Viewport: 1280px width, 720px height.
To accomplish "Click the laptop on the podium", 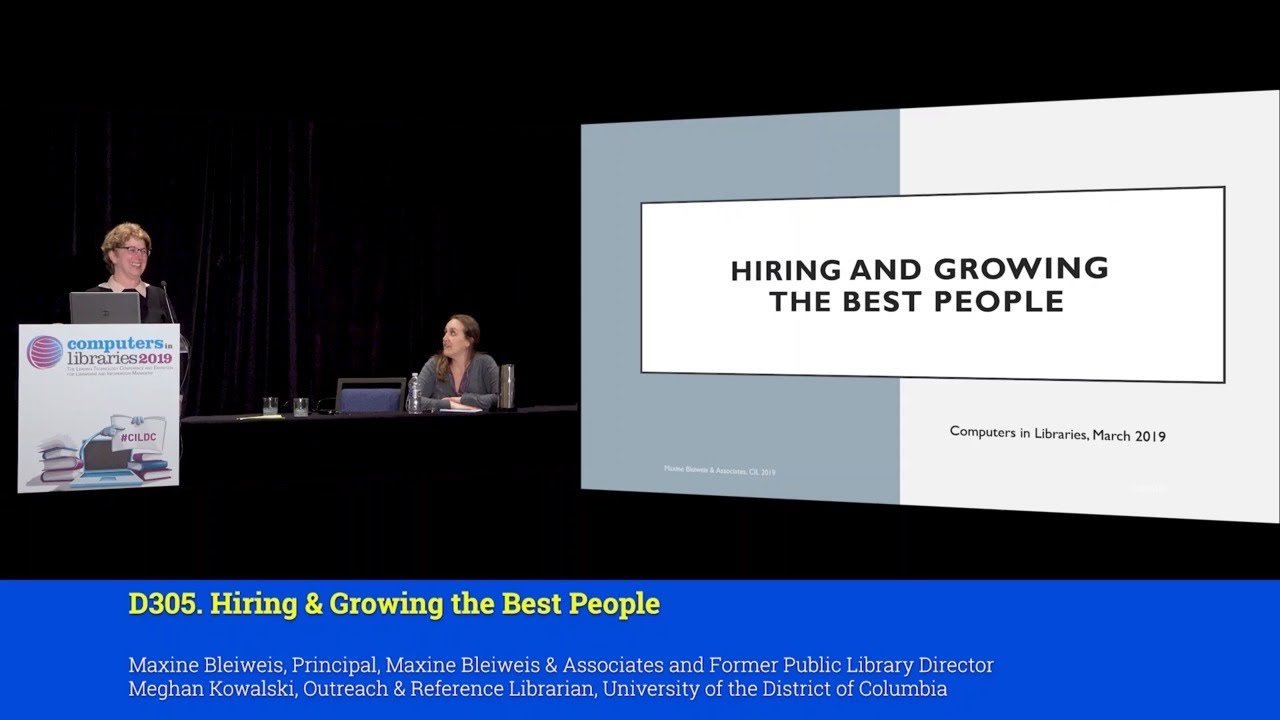I will click(105, 307).
